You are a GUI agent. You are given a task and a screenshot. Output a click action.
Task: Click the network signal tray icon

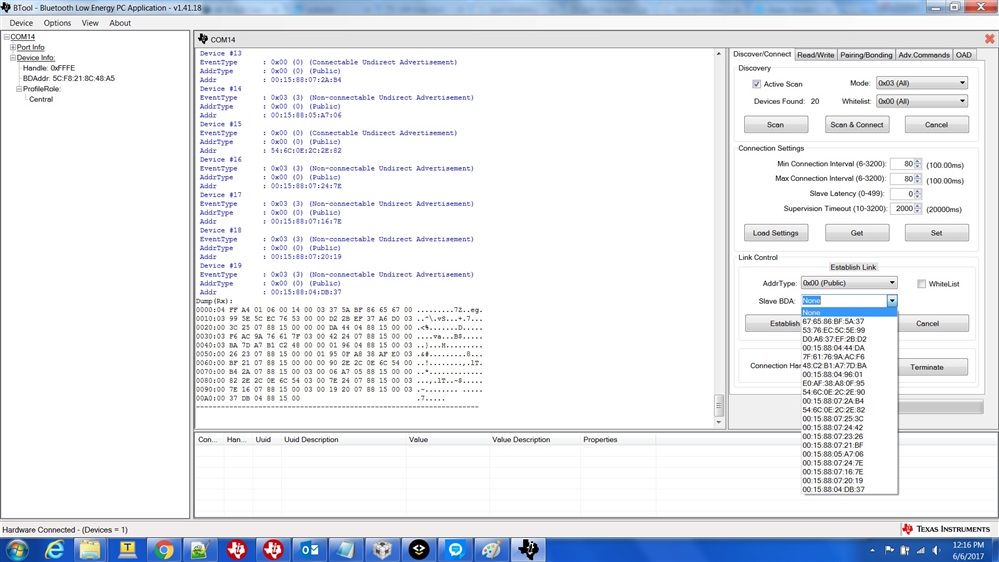[x=920, y=550]
